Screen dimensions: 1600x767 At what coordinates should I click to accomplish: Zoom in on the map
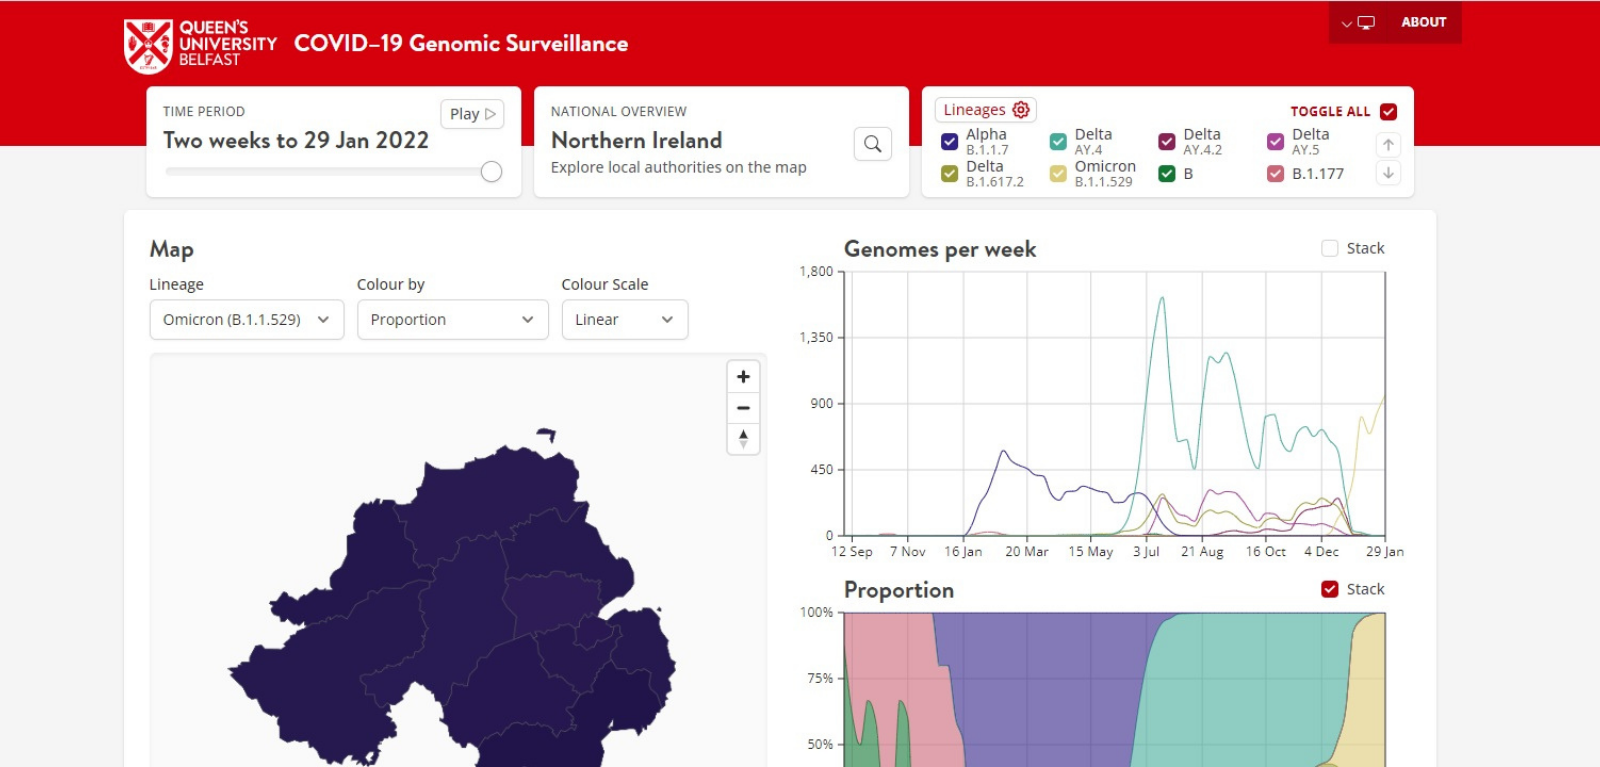click(743, 377)
